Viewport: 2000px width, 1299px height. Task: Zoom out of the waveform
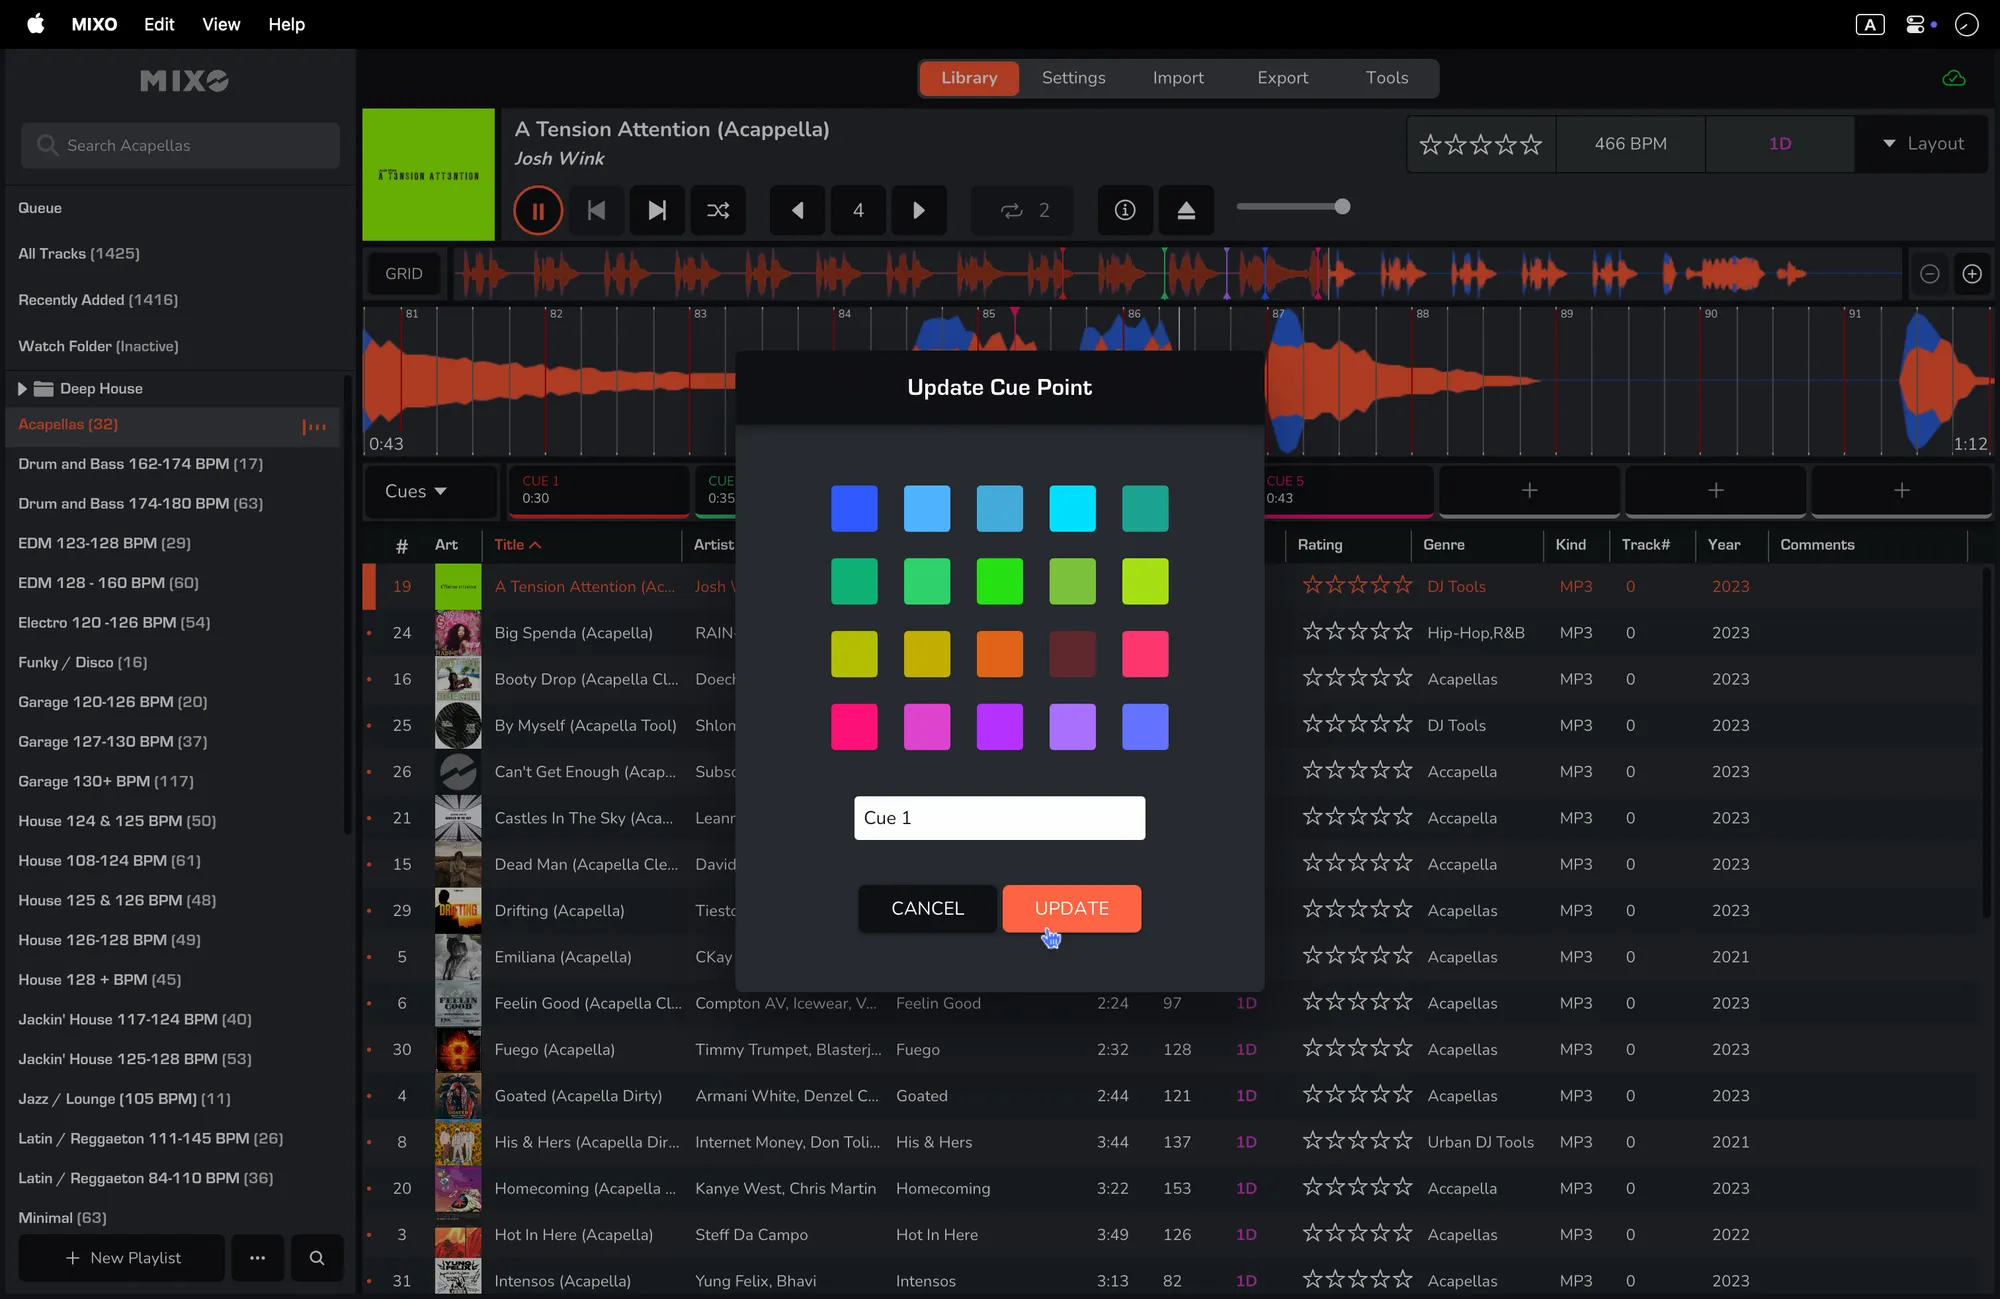(1930, 274)
